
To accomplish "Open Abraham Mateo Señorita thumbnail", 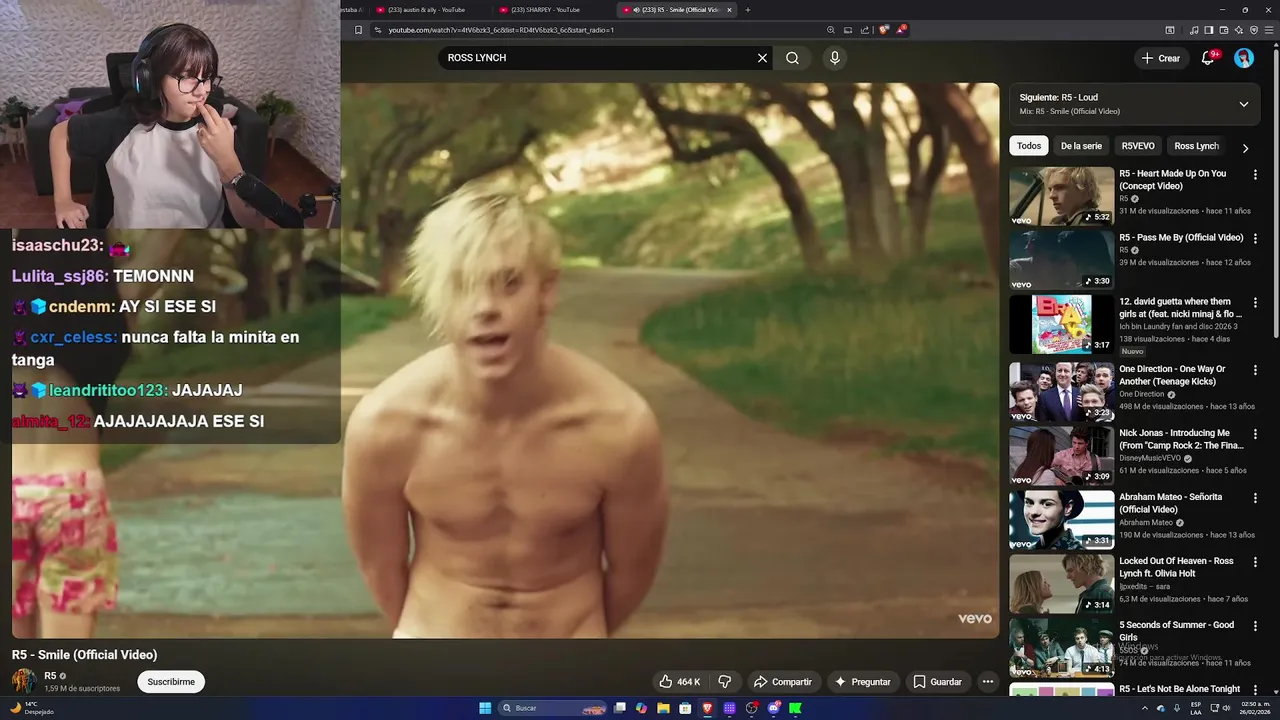I will coord(1061,520).
